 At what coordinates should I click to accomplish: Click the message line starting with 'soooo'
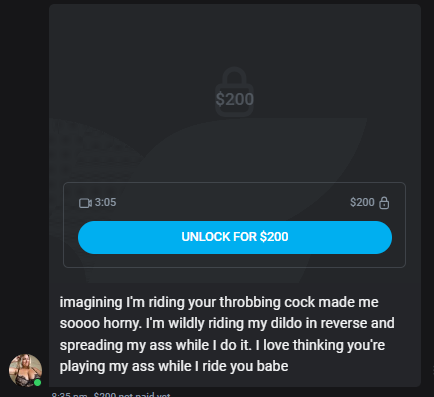[x=227, y=323]
